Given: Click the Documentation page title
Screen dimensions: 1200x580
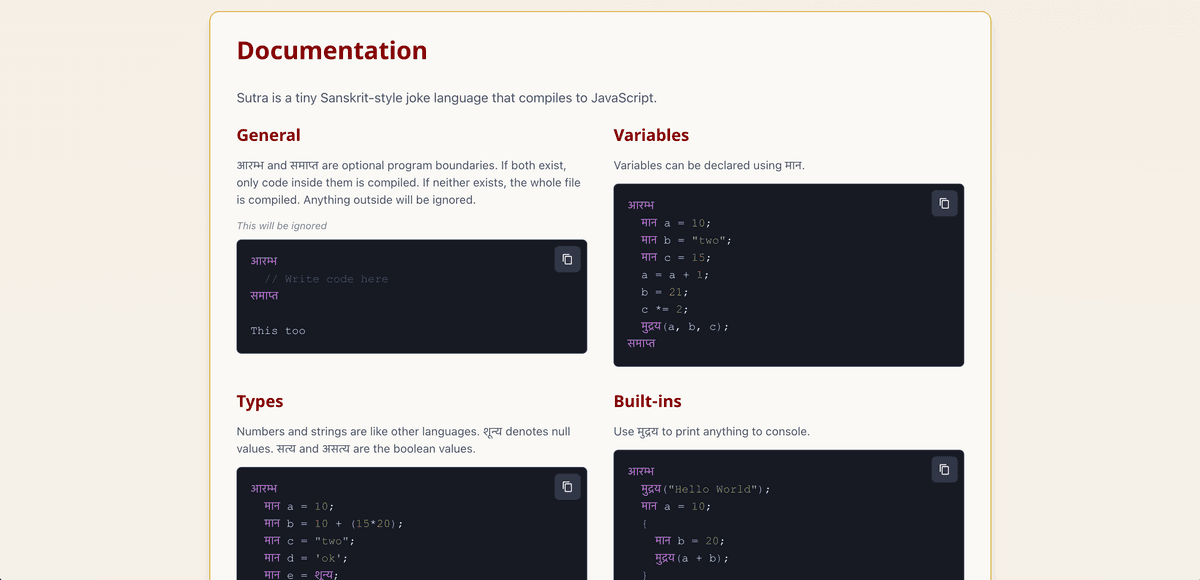Looking at the screenshot, I should [331, 50].
